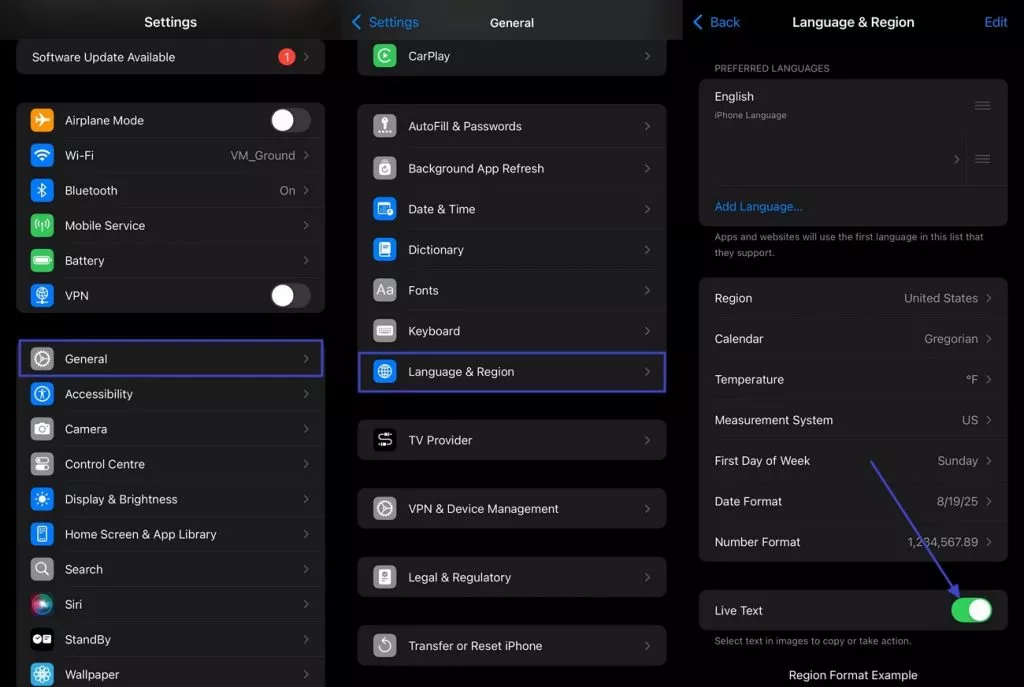Open the Region dropdown showing United States
1024x687 pixels.
point(853,298)
